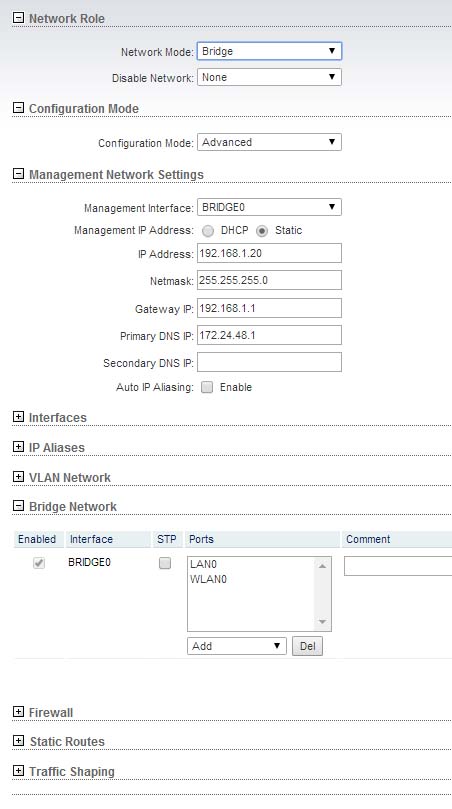Open the Configuration Mode dropdown
The image size is (452, 809).
[269, 142]
